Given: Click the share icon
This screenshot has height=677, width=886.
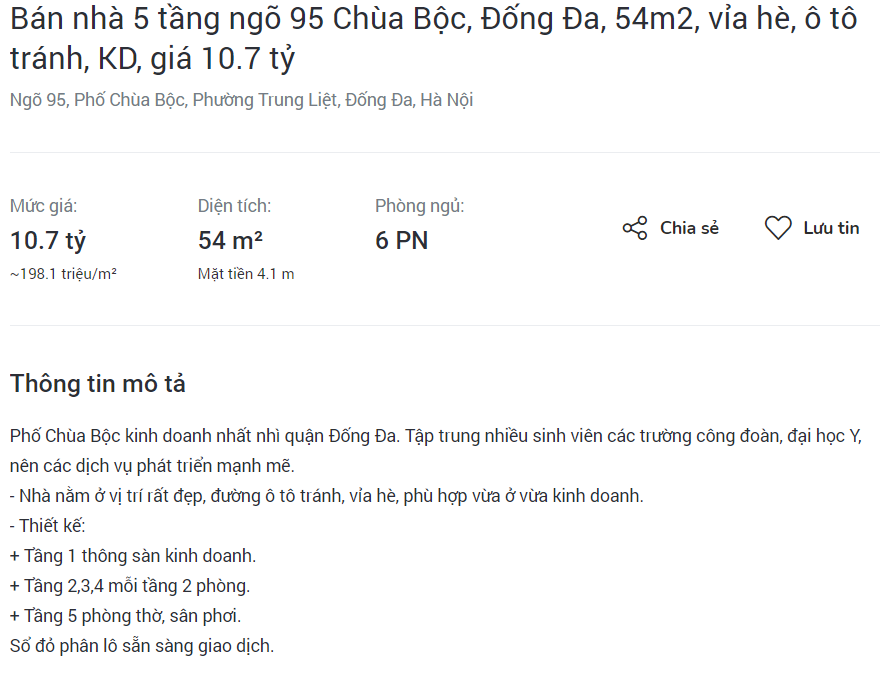Looking at the screenshot, I should [635, 228].
